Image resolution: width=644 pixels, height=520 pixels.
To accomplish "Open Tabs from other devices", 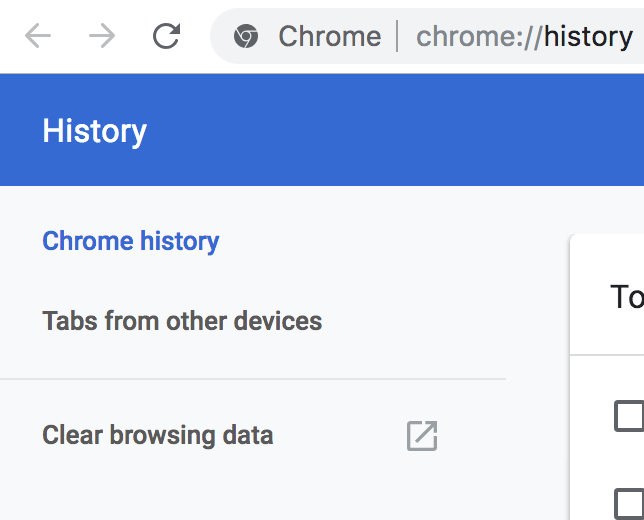I will pyautogui.click(x=182, y=321).
